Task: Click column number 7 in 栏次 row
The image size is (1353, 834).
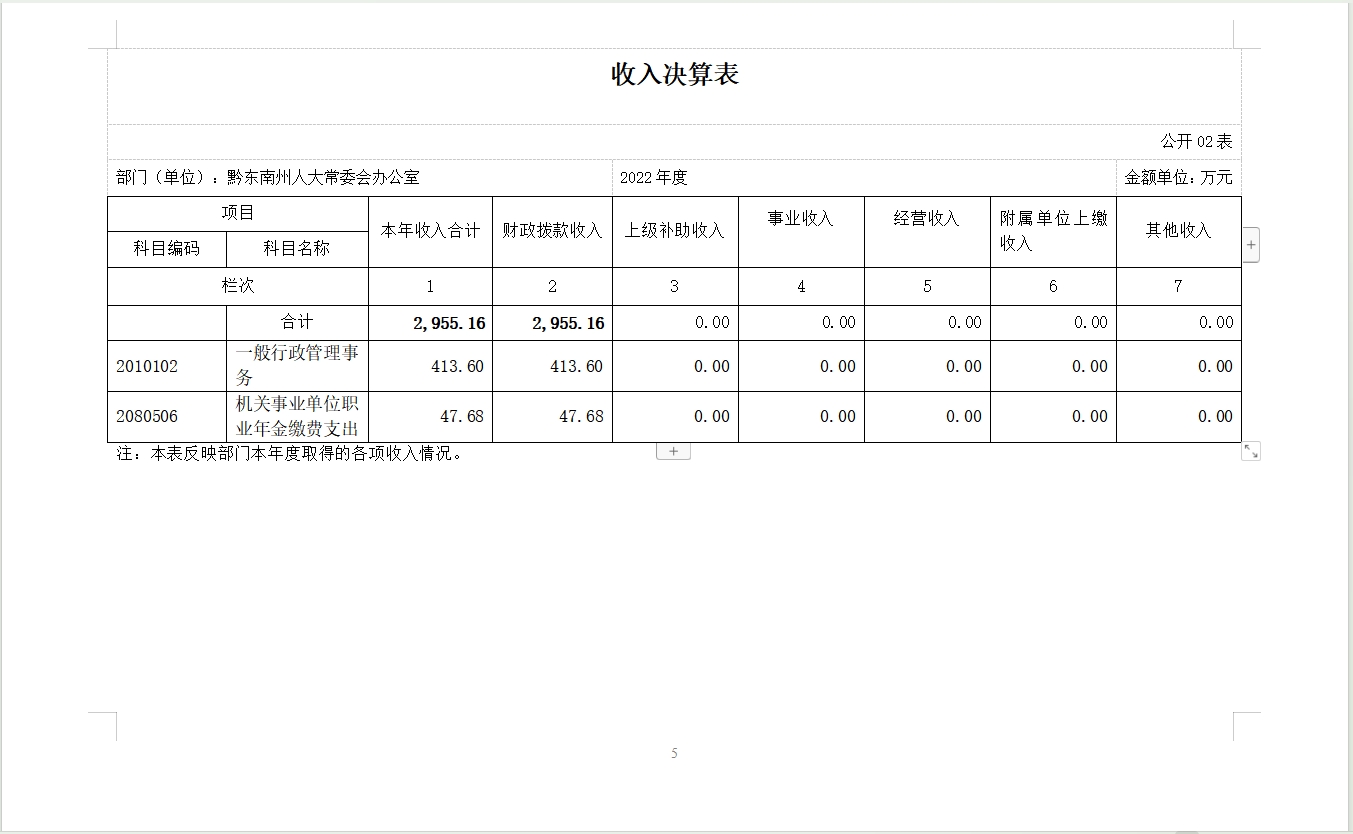Action: pos(1178,286)
